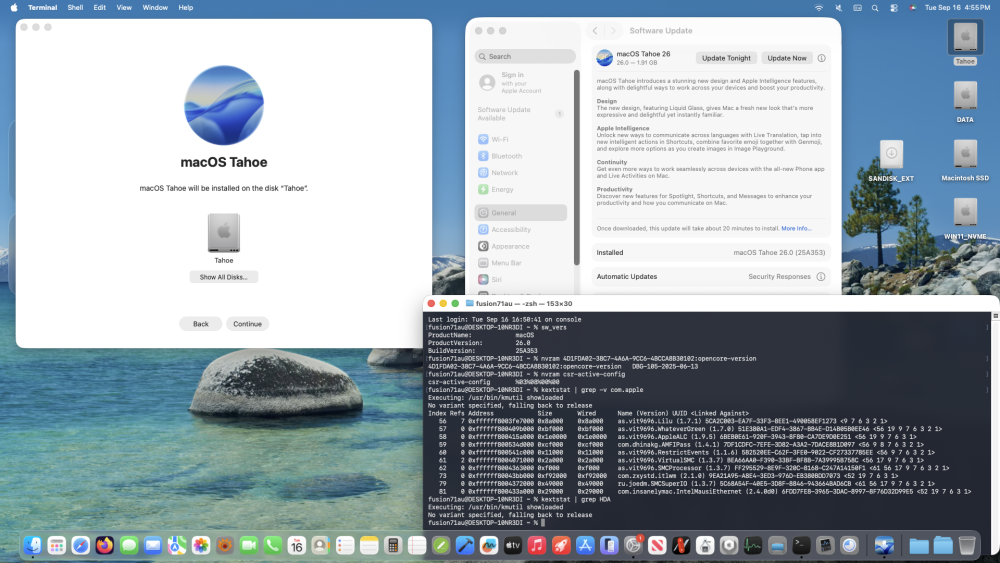
Task: Open Apple TV from the Dock
Action: [513, 545]
